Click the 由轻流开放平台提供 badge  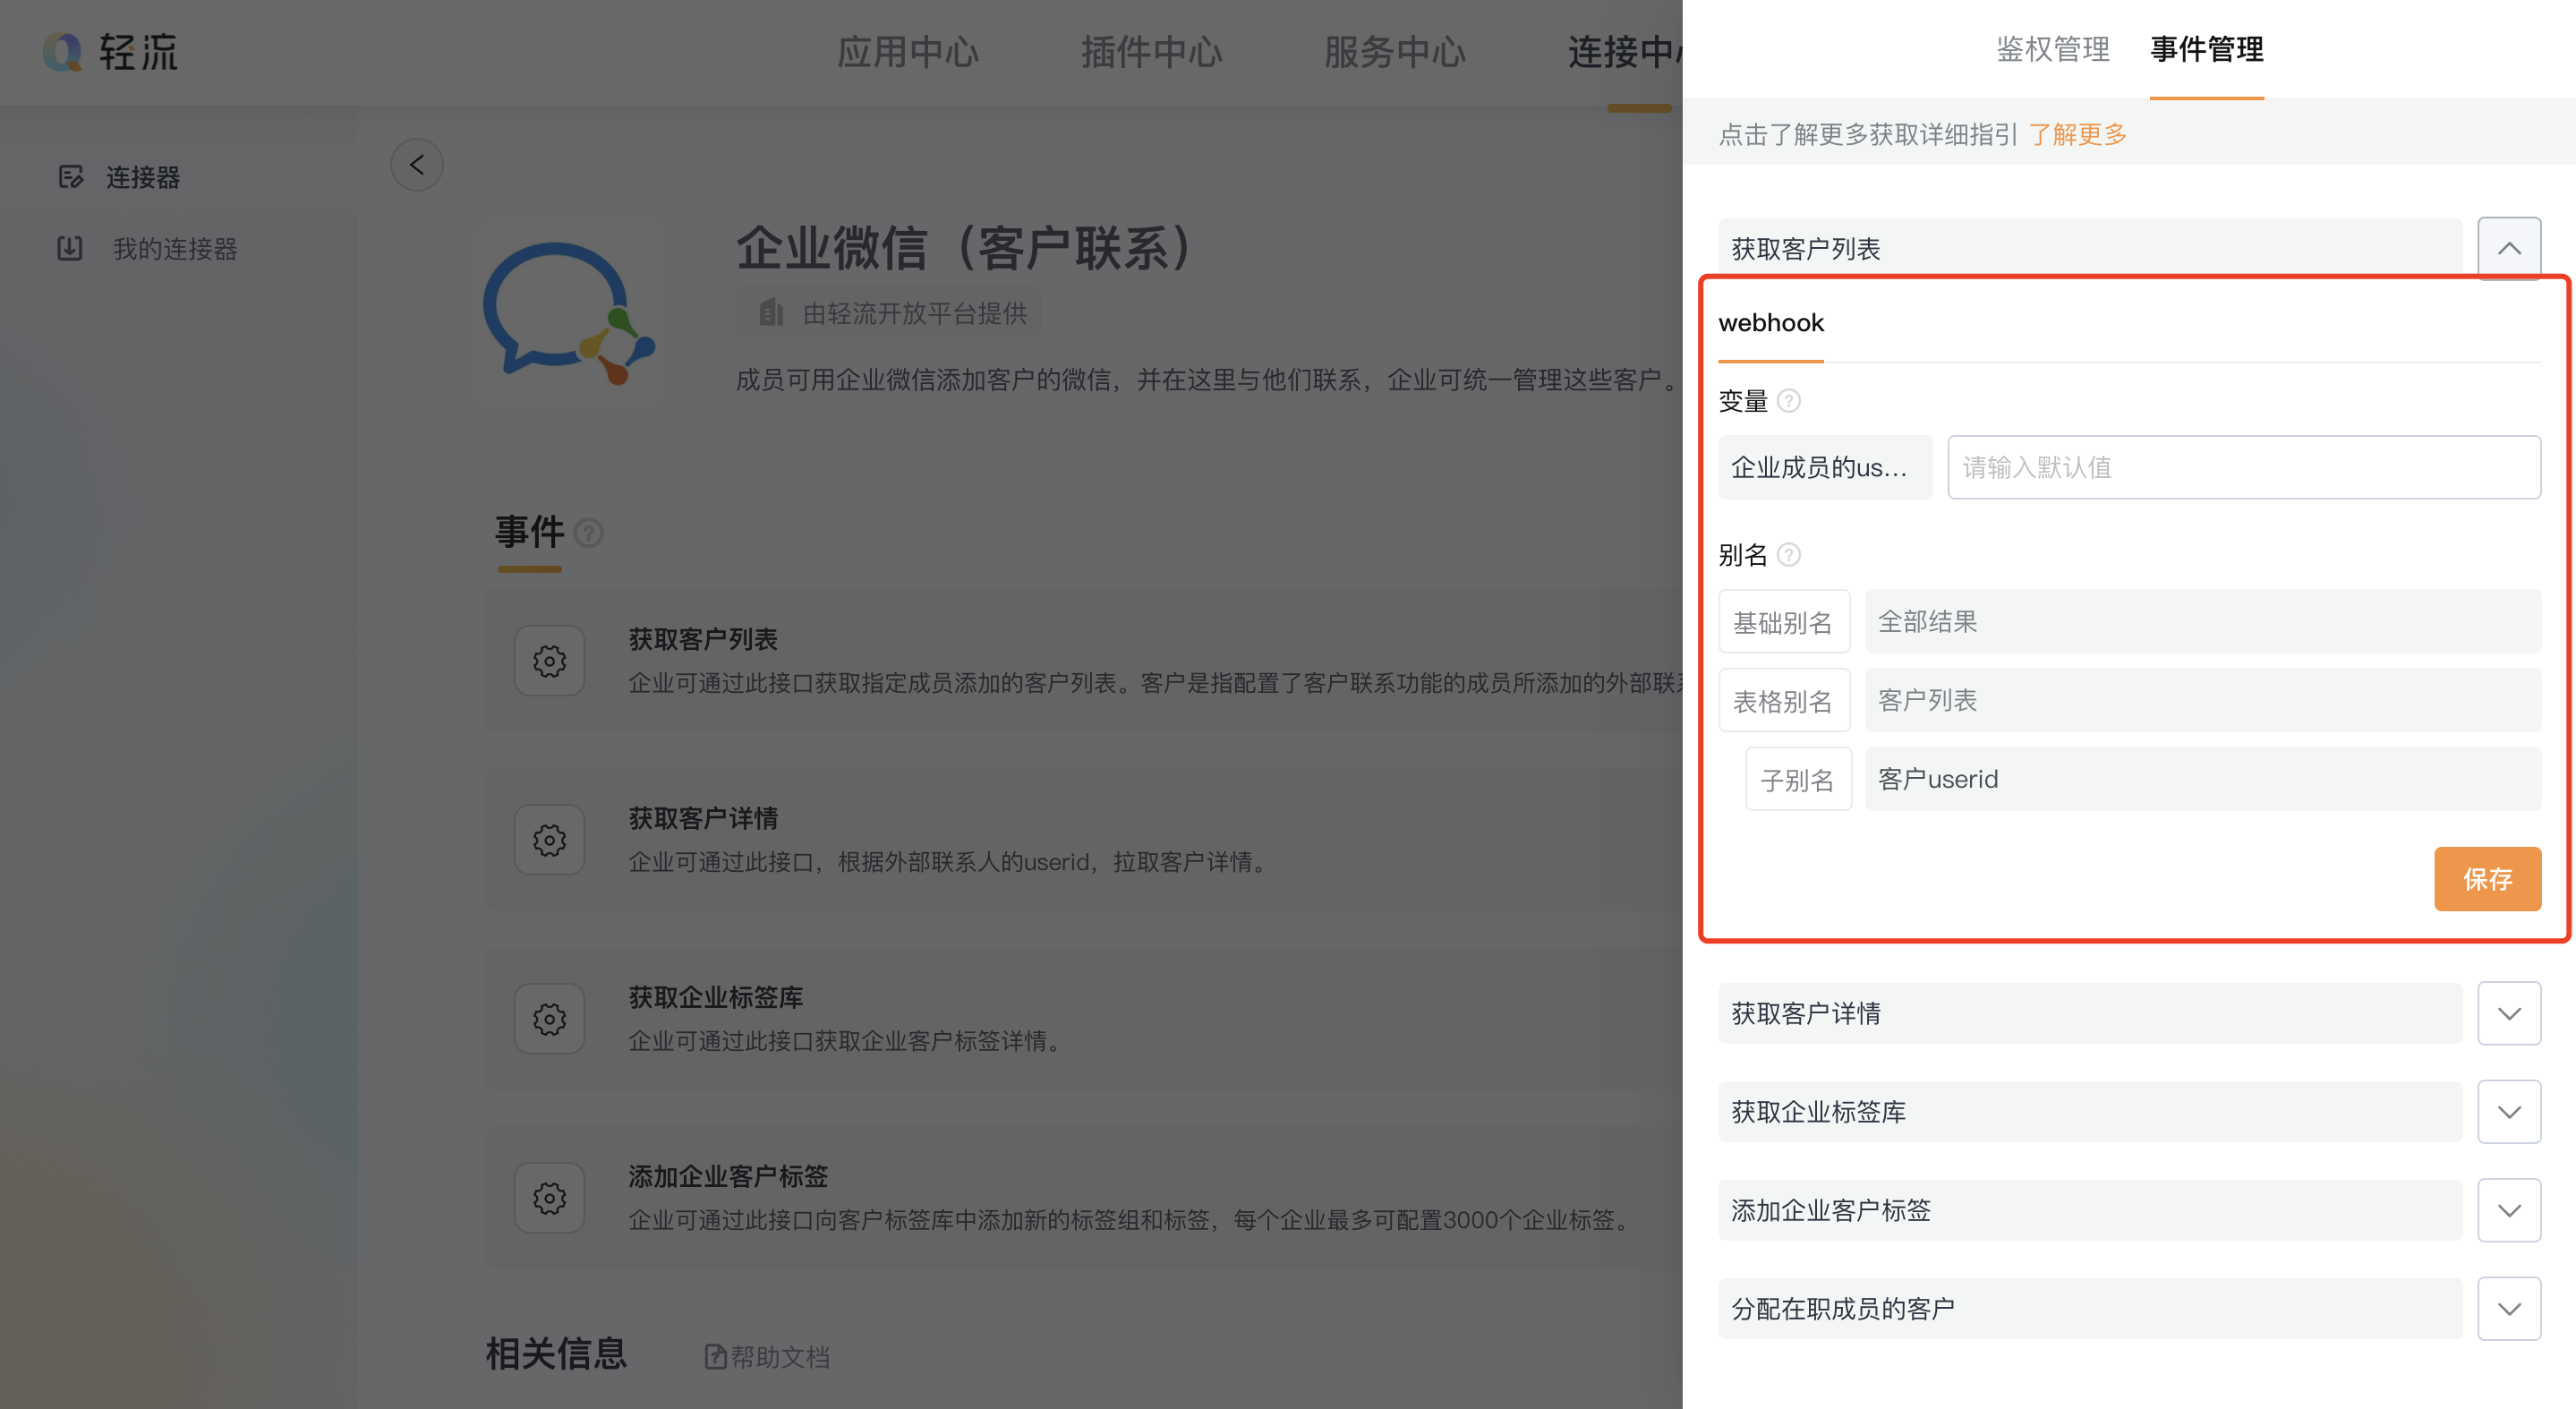(x=889, y=313)
